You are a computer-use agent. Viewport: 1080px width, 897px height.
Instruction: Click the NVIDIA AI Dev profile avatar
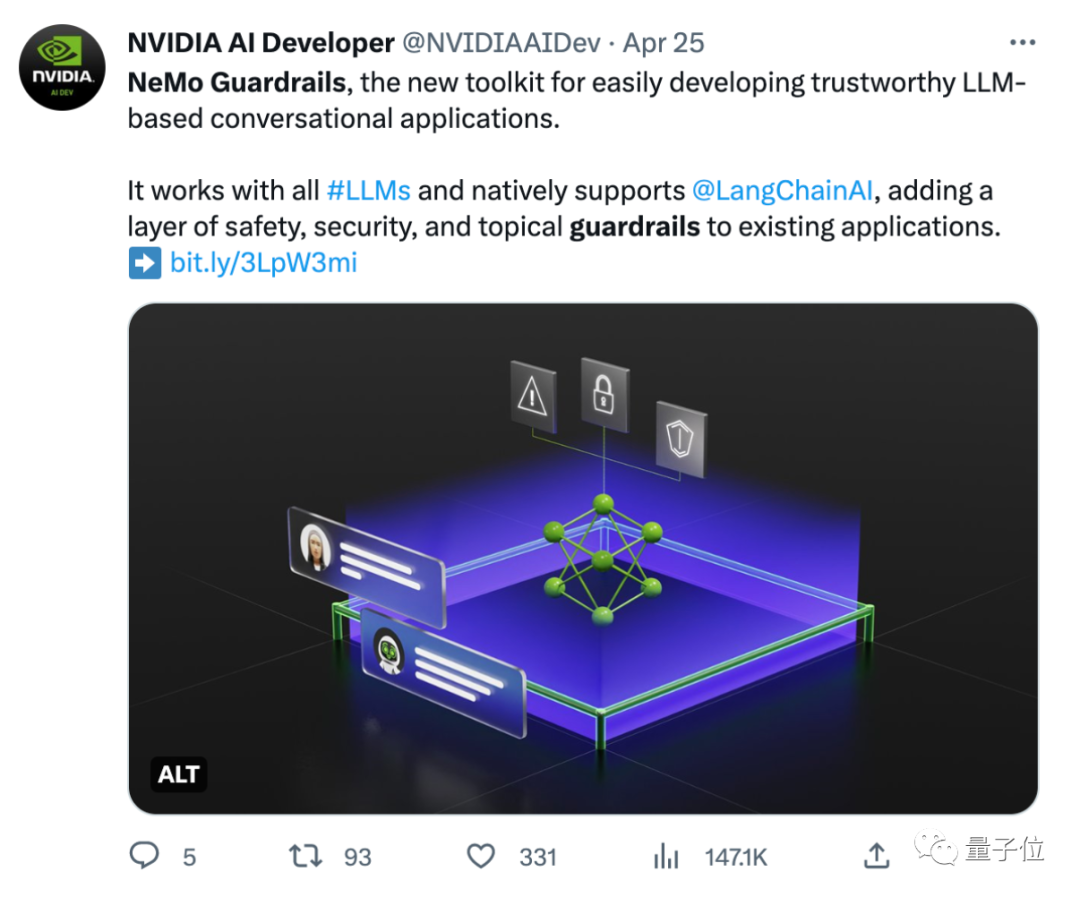(62, 68)
